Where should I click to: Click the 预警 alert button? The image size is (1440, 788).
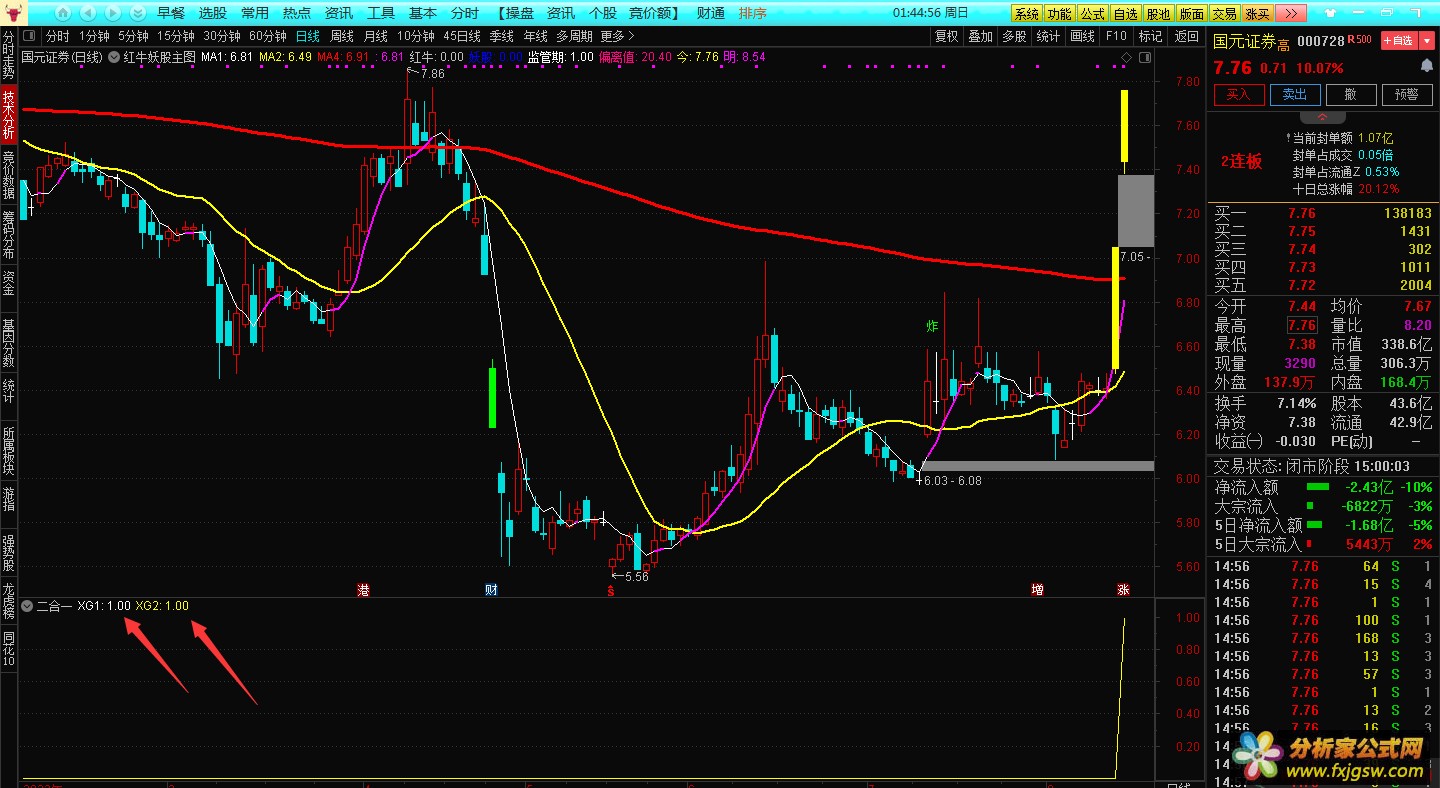pos(1407,94)
